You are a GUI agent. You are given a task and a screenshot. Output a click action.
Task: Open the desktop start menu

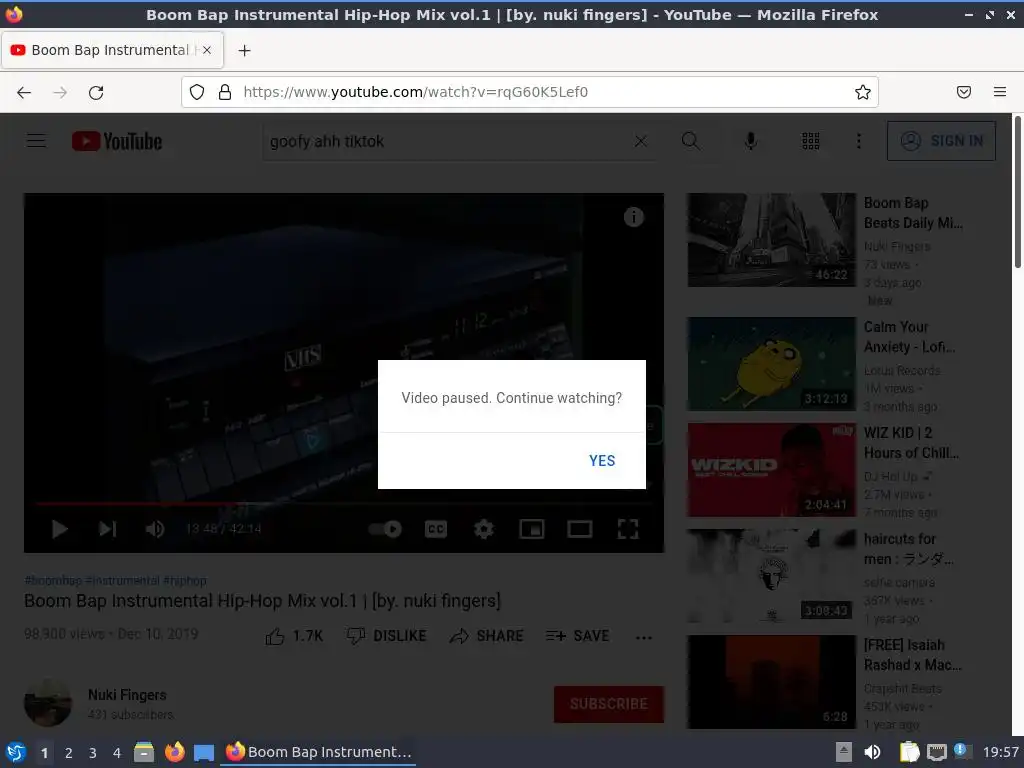[x=15, y=752]
